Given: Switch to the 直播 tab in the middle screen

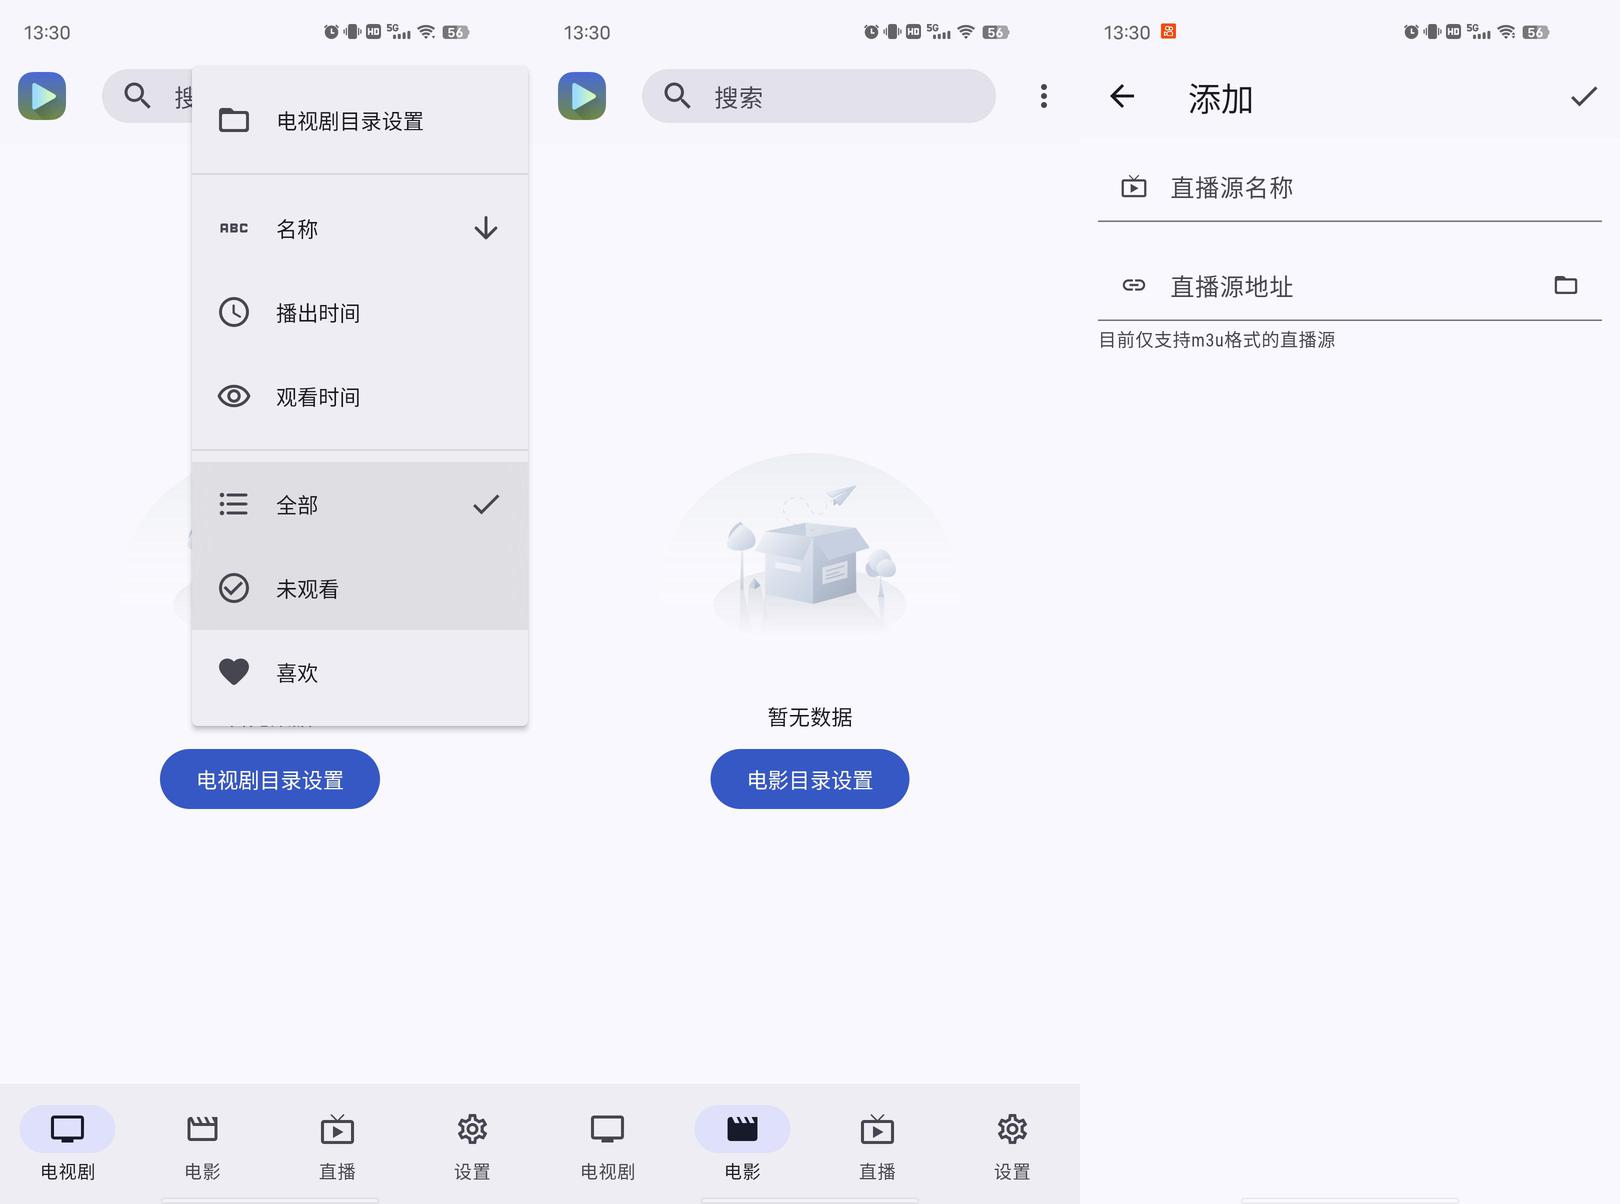Looking at the screenshot, I should pos(877,1146).
